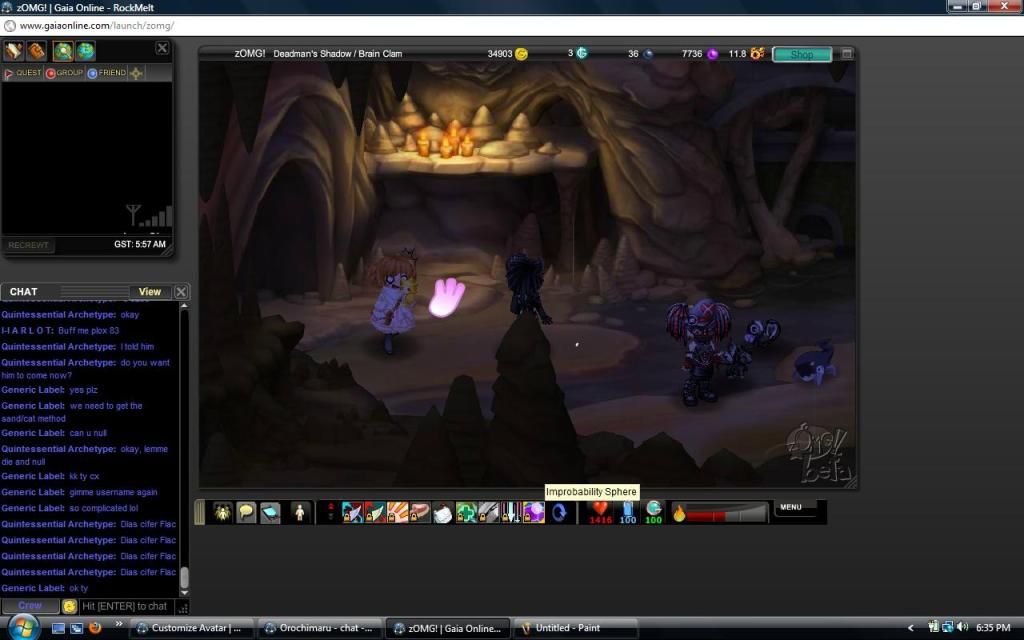Image resolution: width=1024 pixels, height=640 pixels.
Task: Toggle the QUEST marker filter
Action: click(x=23, y=73)
